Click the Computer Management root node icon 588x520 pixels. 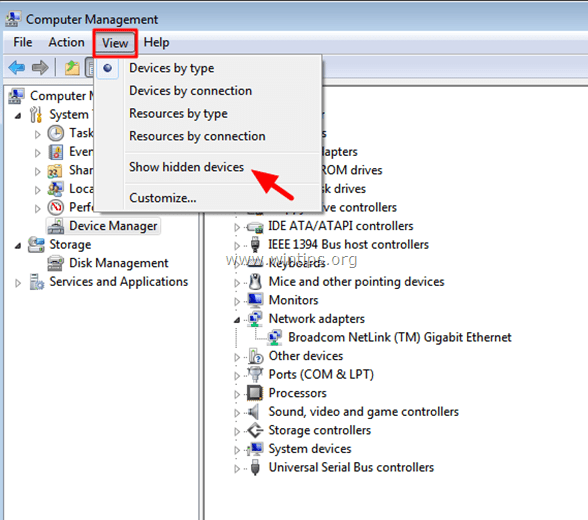(x=16, y=96)
